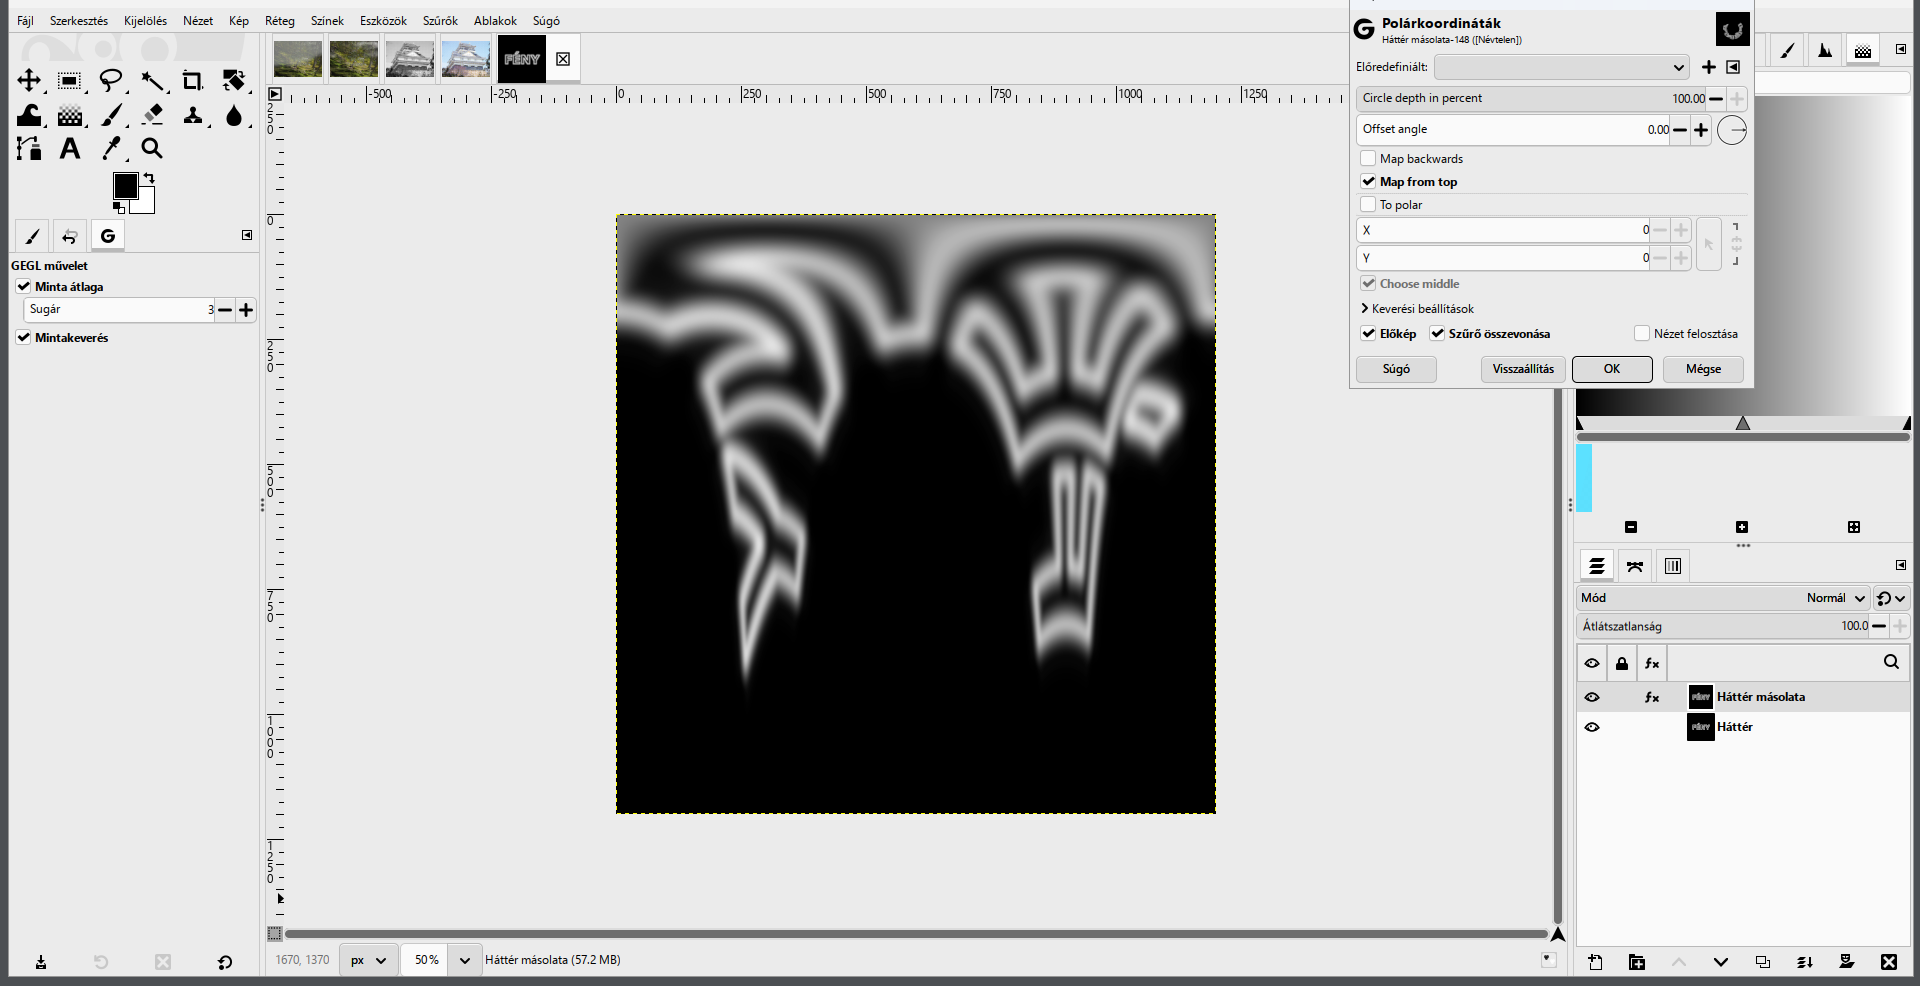Screen dimensions: 1920x986
Task: Open the dialog's preset menu arrow button
Action: click(x=1733, y=67)
